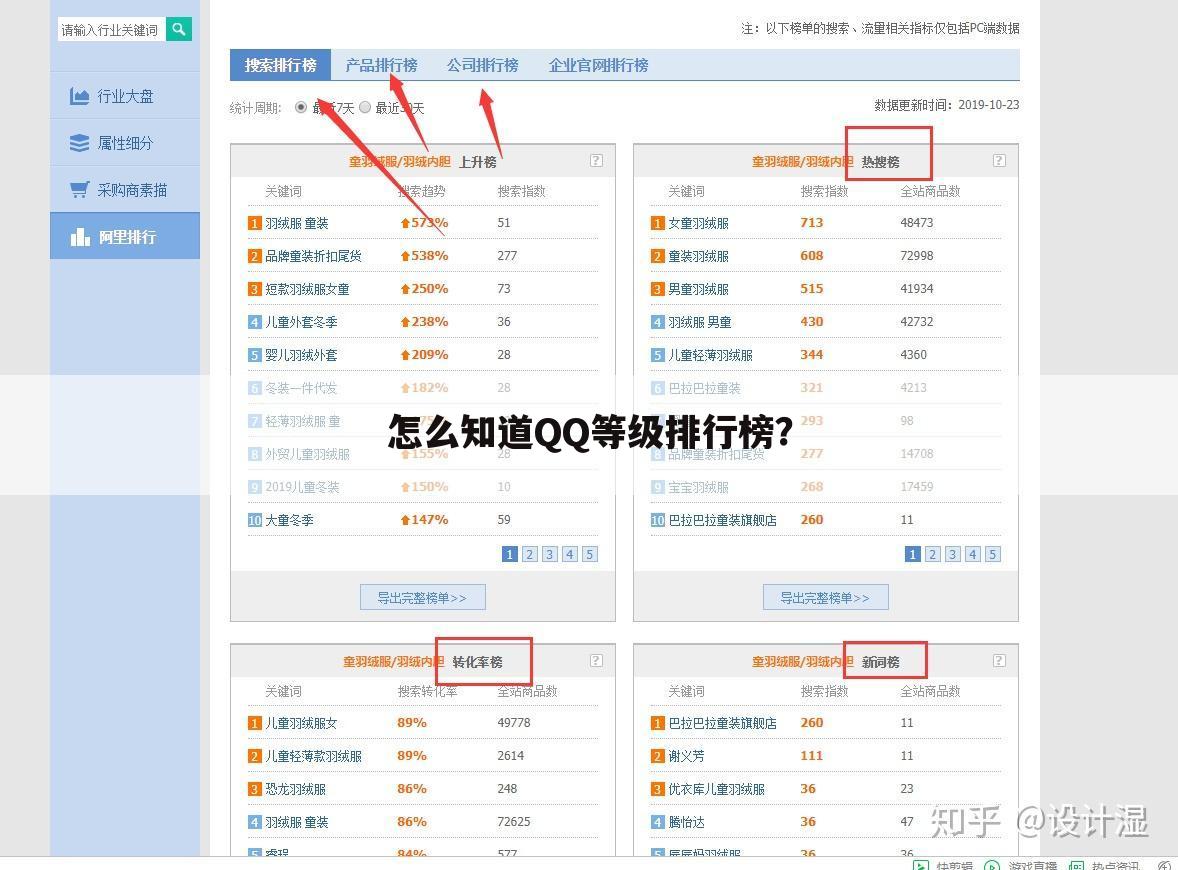Screen dimensions: 1178x870
Task: Switch to 搜索排行榜 tab
Action: (280, 65)
